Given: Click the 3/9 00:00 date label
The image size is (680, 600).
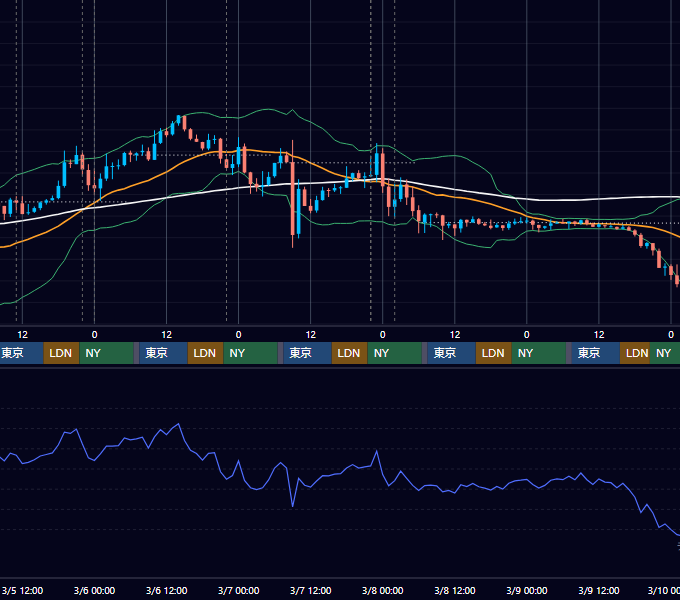Looking at the screenshot, I should coord(526,590).
